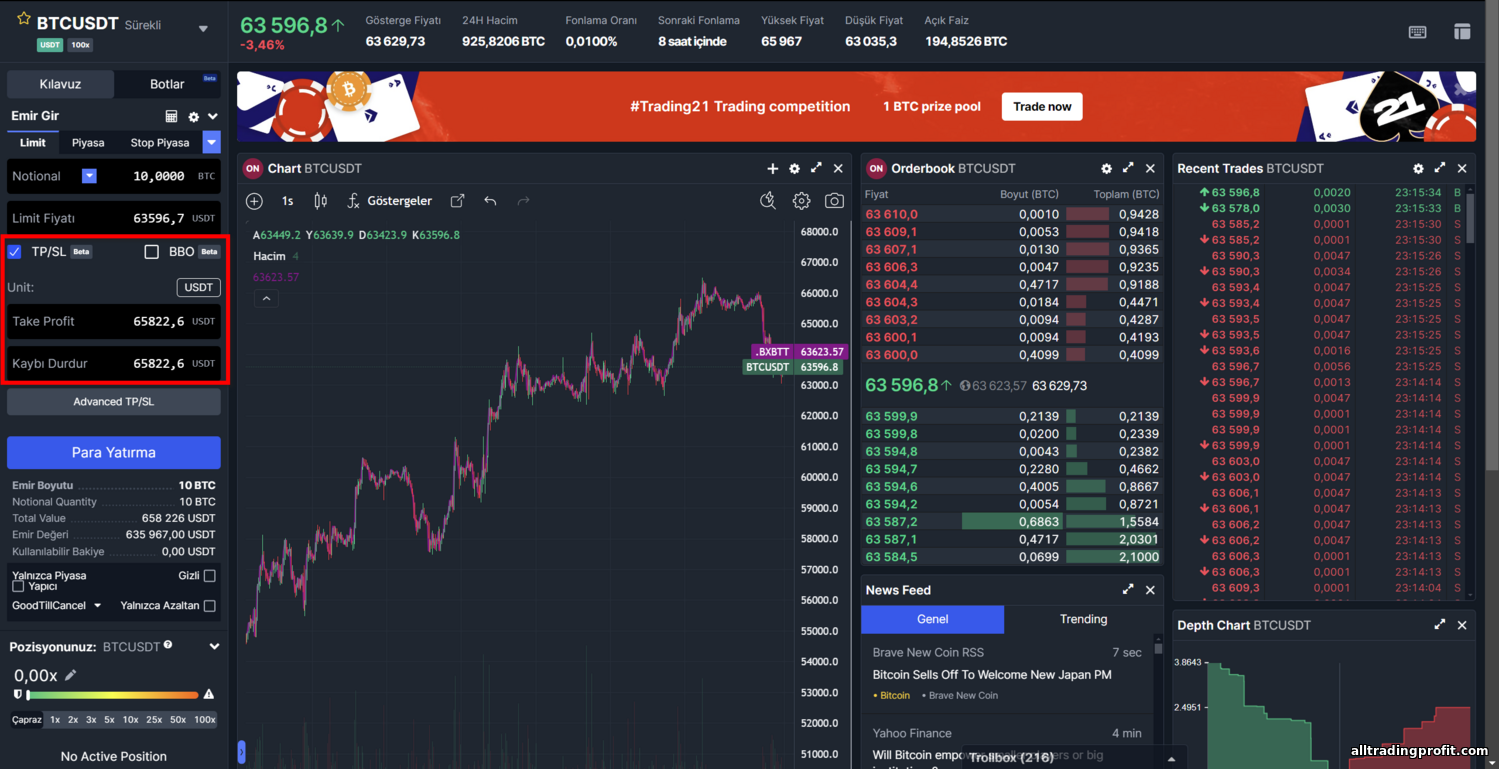Image resolution: width=1499 pixels, height=769 pixels.
Task: Open GoodTillCancel time-in-force dropdown
Action: [x=57, y=606]
